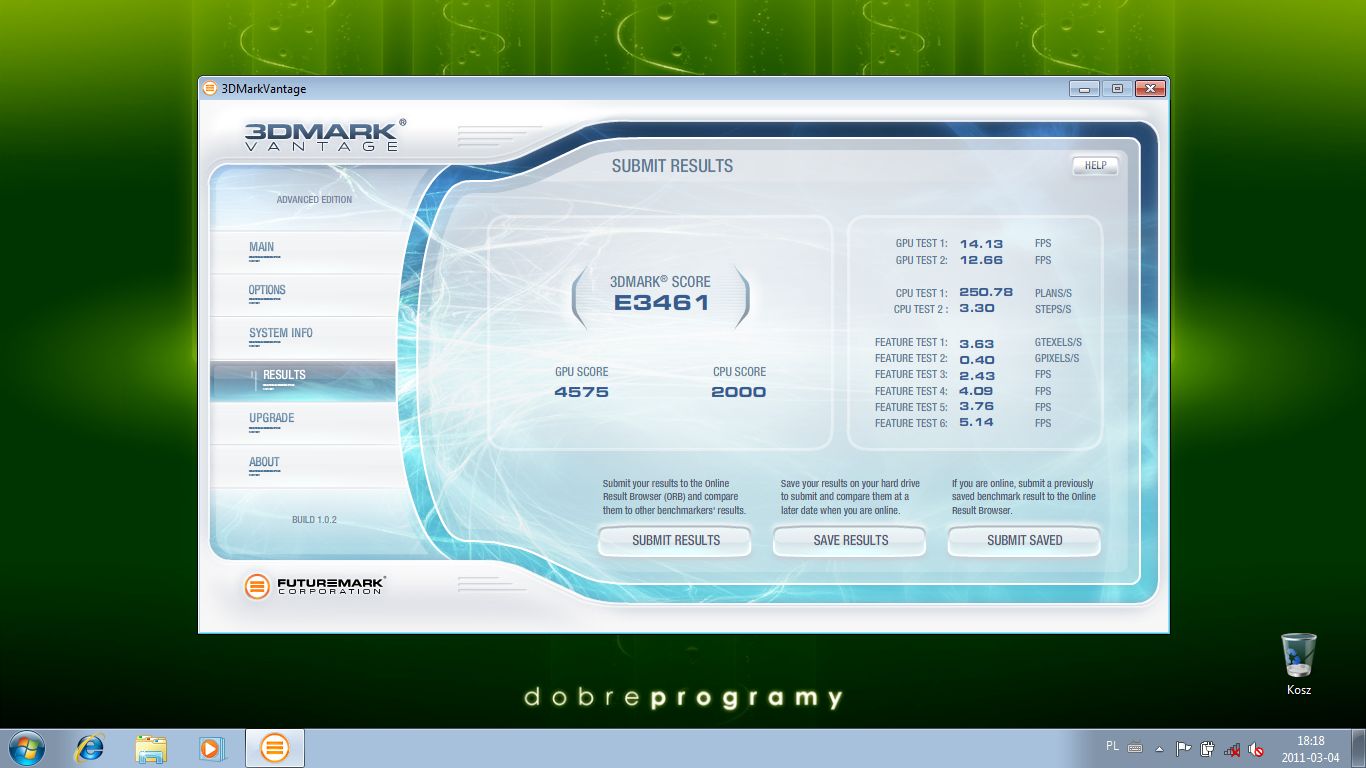Go to SYSTEM INFO page
Screen dimensions: 1366x768
click(303, 338)
